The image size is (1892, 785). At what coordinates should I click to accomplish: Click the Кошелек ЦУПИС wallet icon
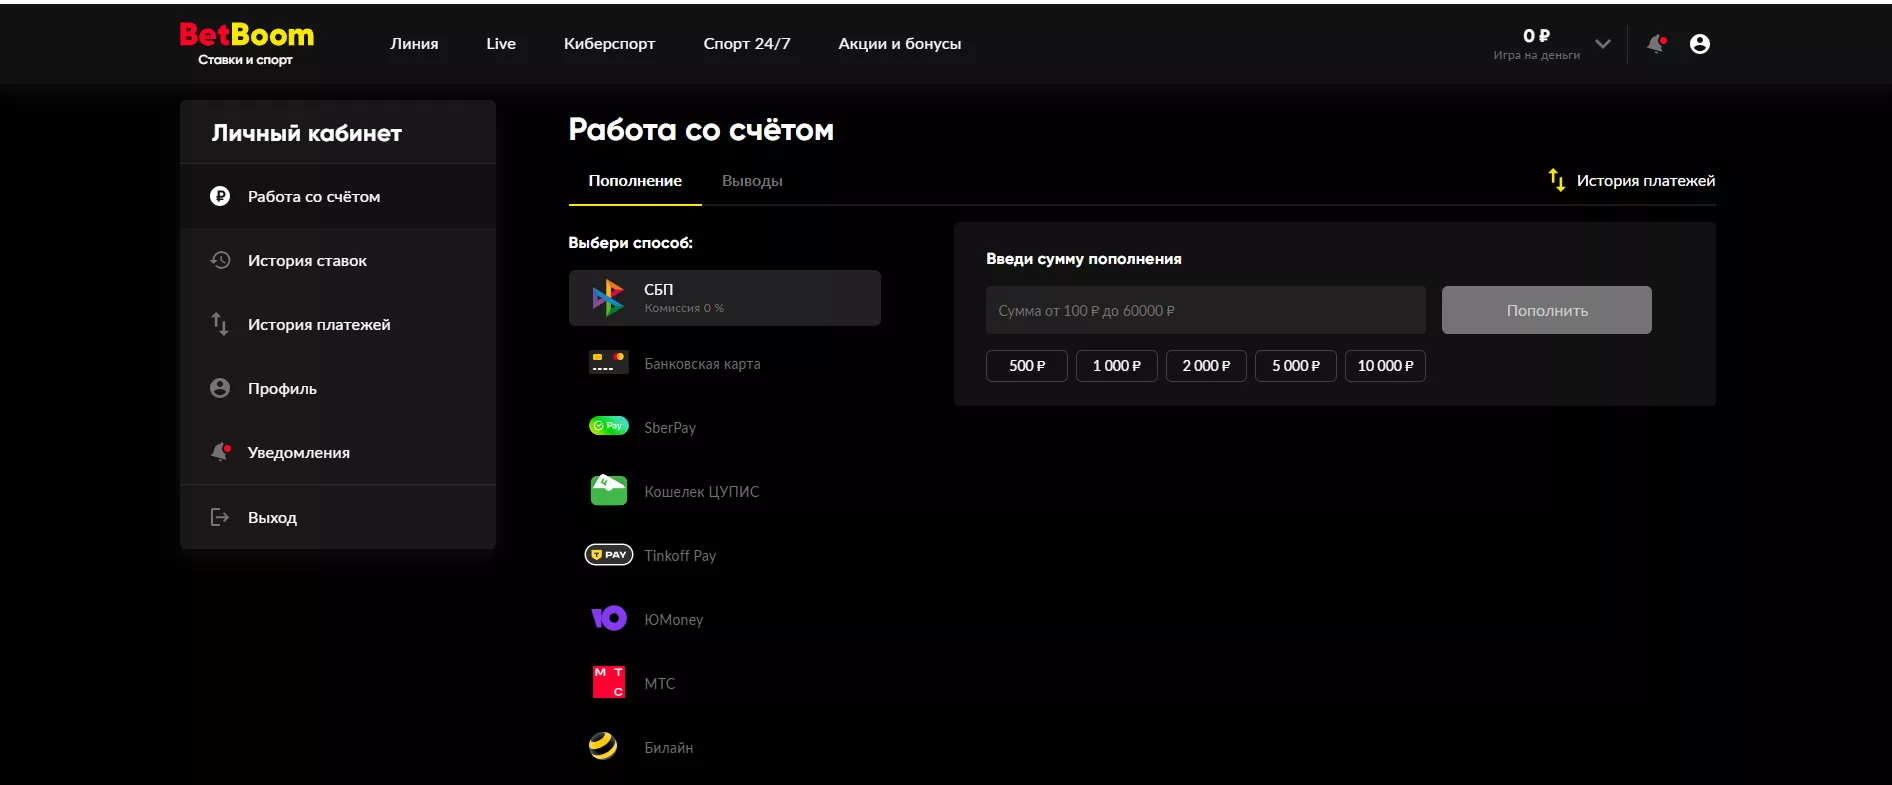pos(608,490)
